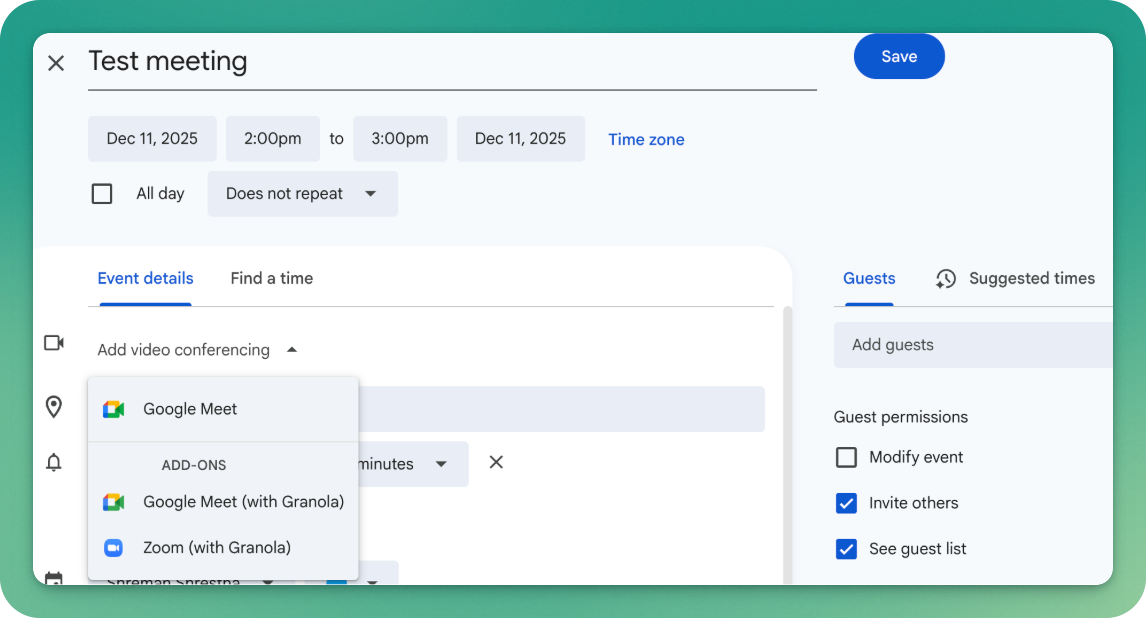Remove the notification with X icon
1146x618 pixels.
coord(496,462)
